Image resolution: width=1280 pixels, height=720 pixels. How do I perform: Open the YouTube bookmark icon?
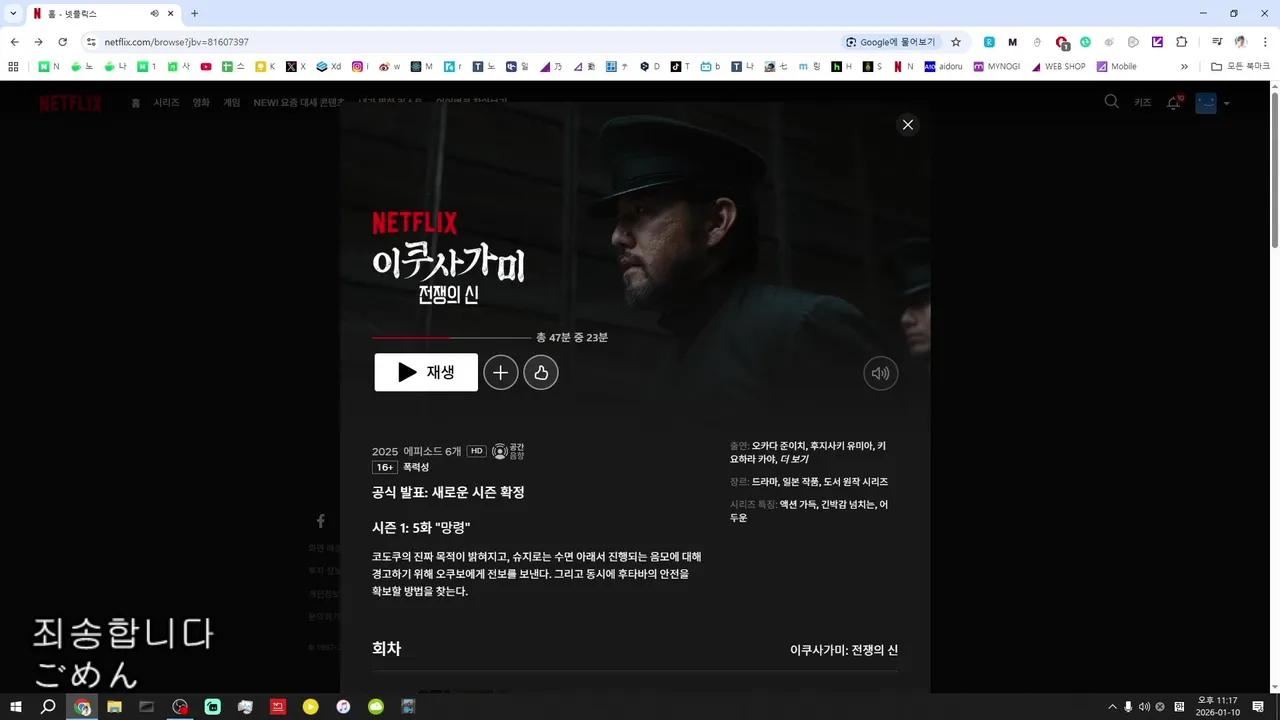click(206, 66)
